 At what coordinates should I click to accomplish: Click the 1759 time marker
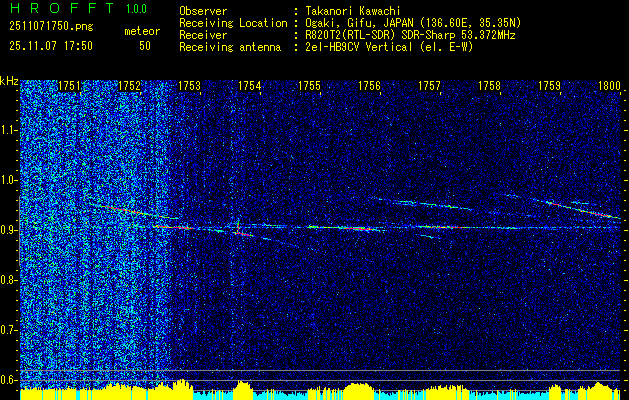pyautogui.click(x=550, y=86)
